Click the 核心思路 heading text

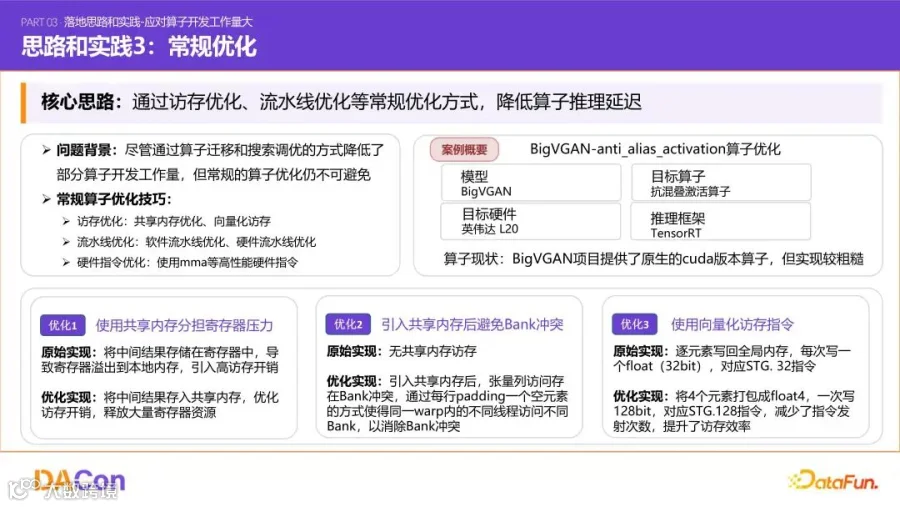(x=81, y=102)
